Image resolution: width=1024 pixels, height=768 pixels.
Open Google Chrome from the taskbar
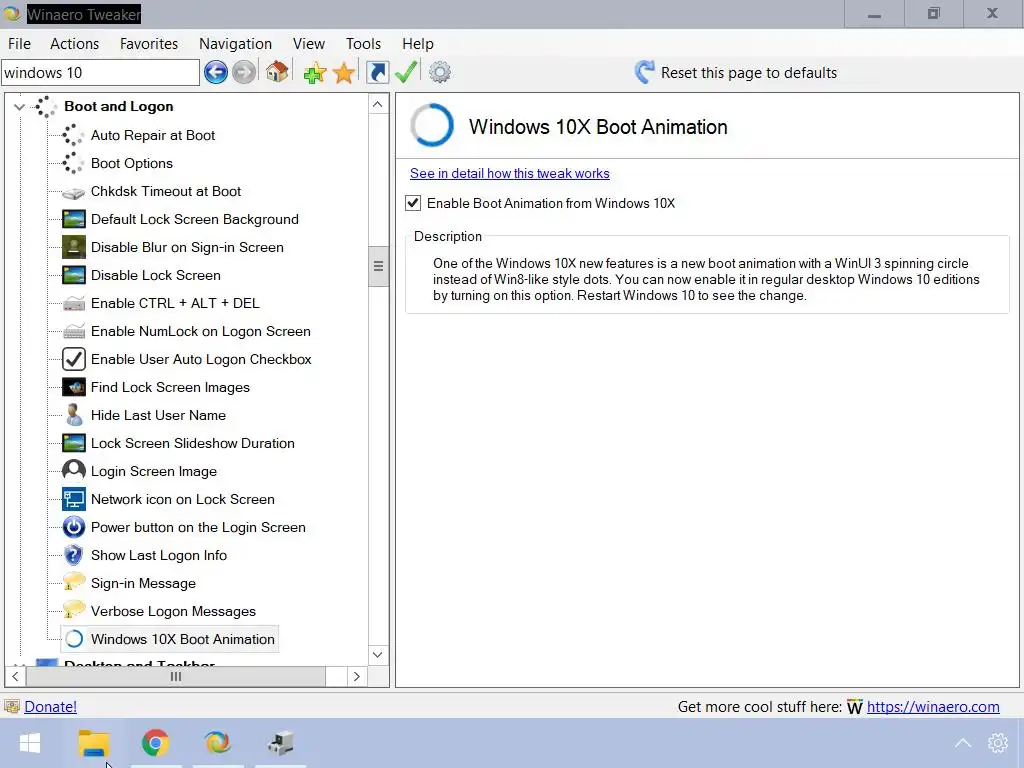pyautogui.click(x=155, y=743)
